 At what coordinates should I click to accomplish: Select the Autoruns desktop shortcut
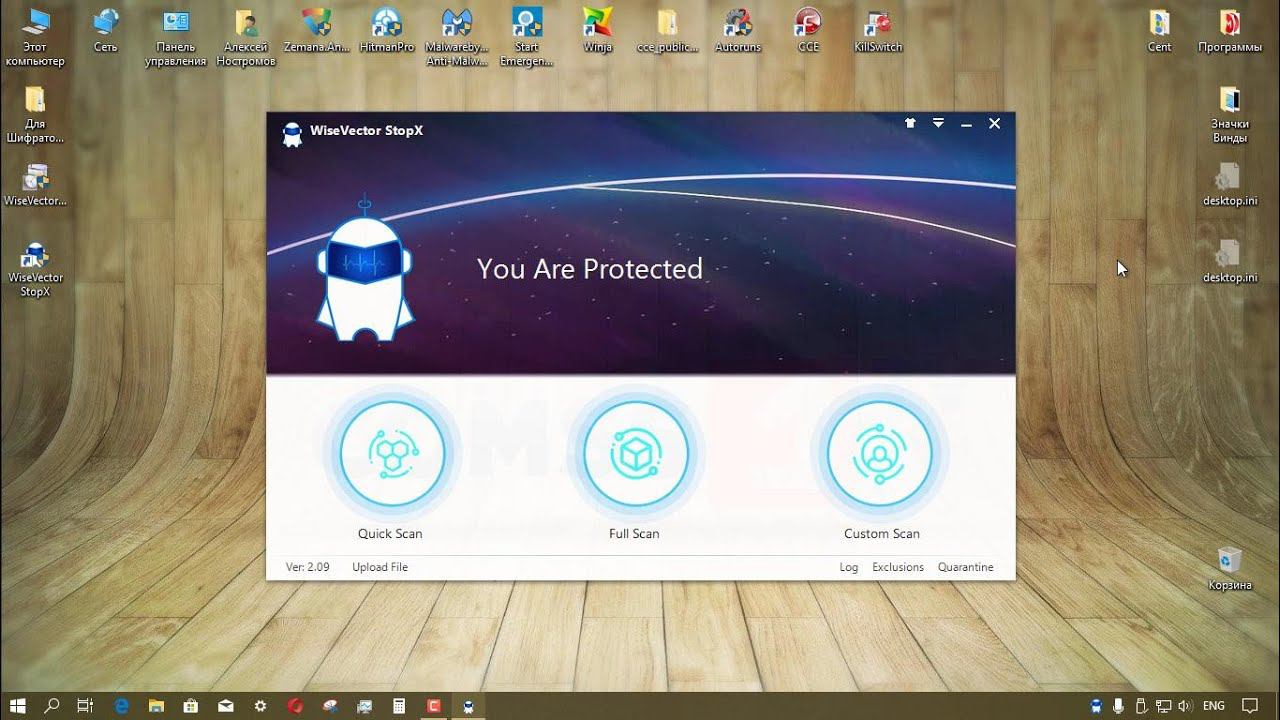click(x=738, y=30)
